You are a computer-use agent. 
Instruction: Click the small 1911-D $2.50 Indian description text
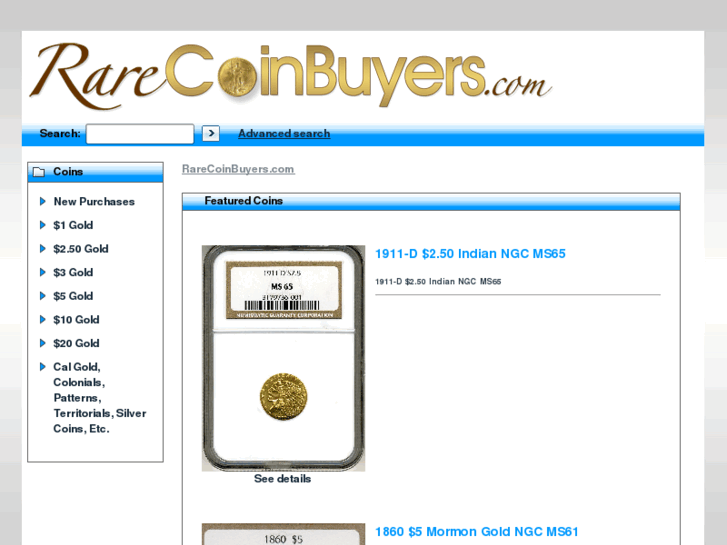438,282
